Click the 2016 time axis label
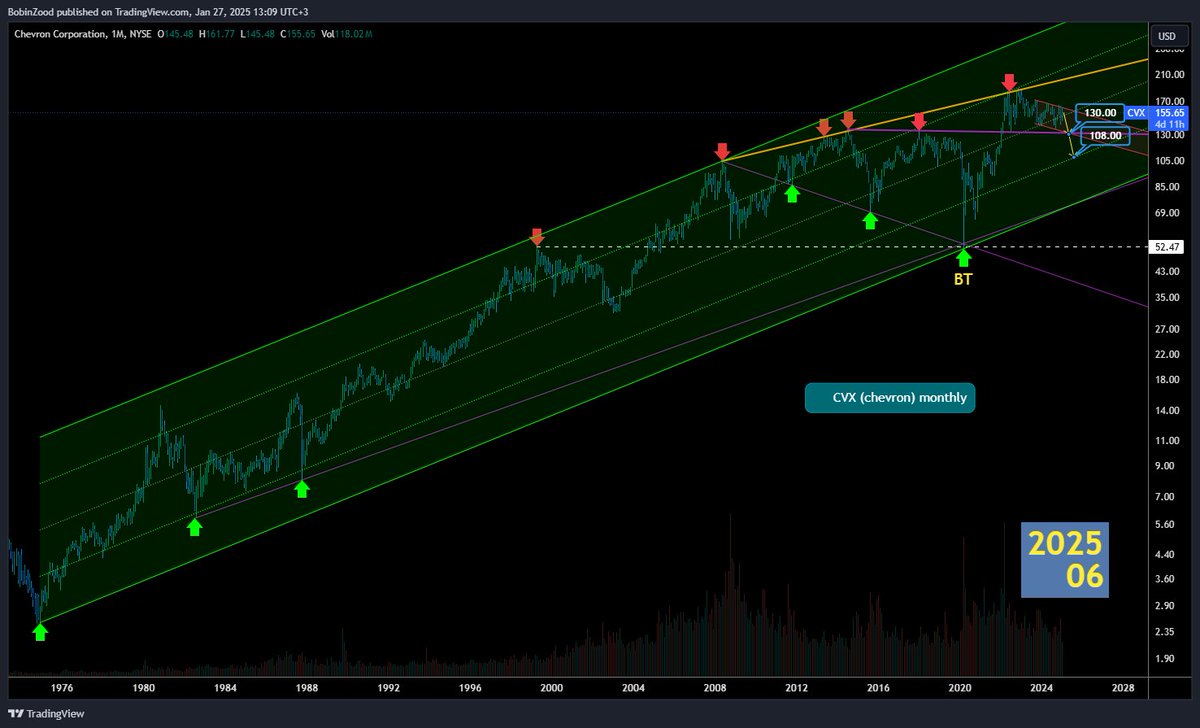This screenshot has width=1200, height=728. click(879, 688)
